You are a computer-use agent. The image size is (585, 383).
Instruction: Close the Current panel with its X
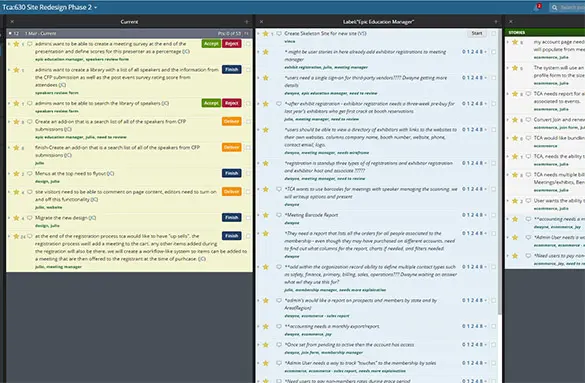pyautogui.click(x=12, y=22)
